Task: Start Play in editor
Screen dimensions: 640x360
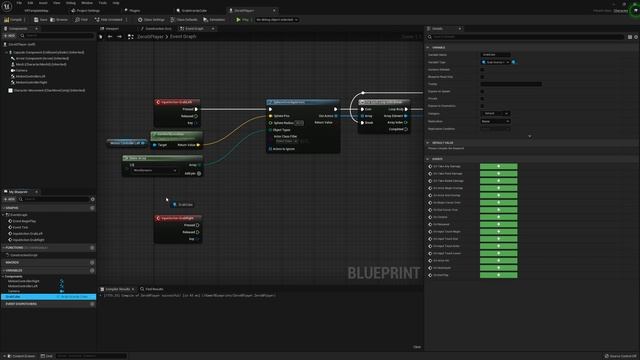Action: click(242, 20)
